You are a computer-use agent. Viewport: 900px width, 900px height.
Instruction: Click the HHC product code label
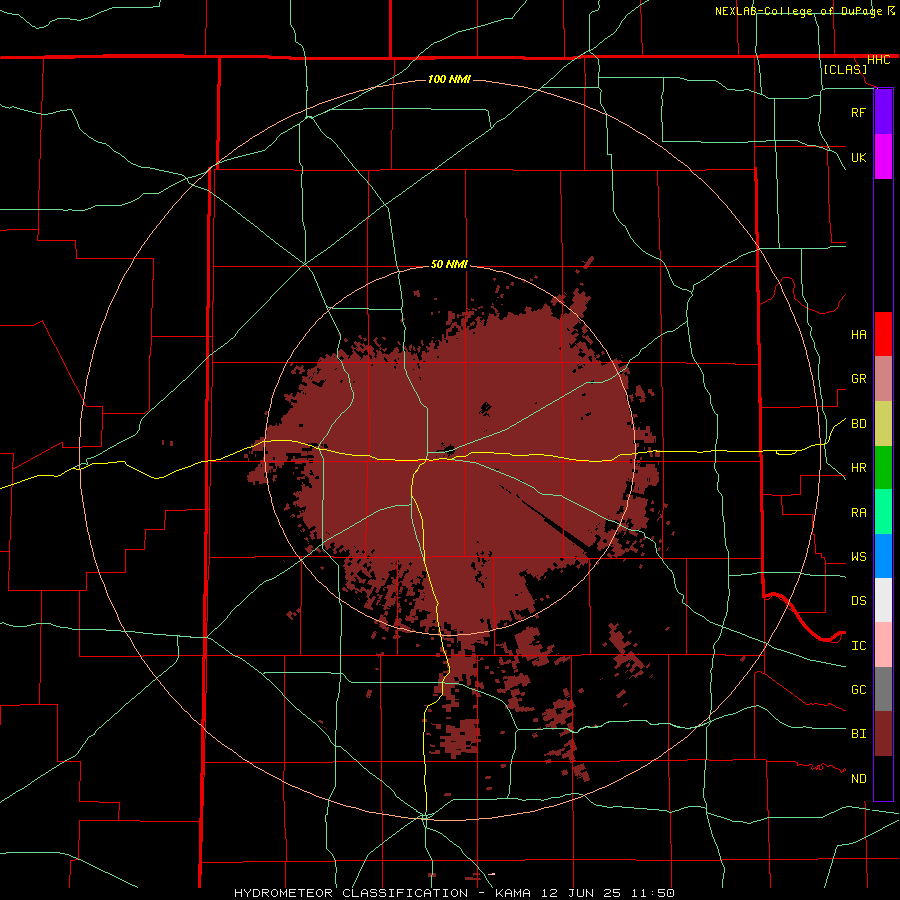[x=878, y=60]
